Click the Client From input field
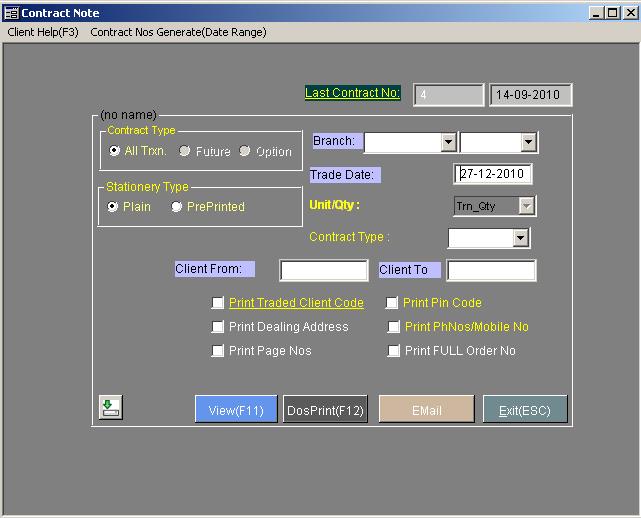Image resolution: width=641 pixels, height=518 pixels. [323, 270]
